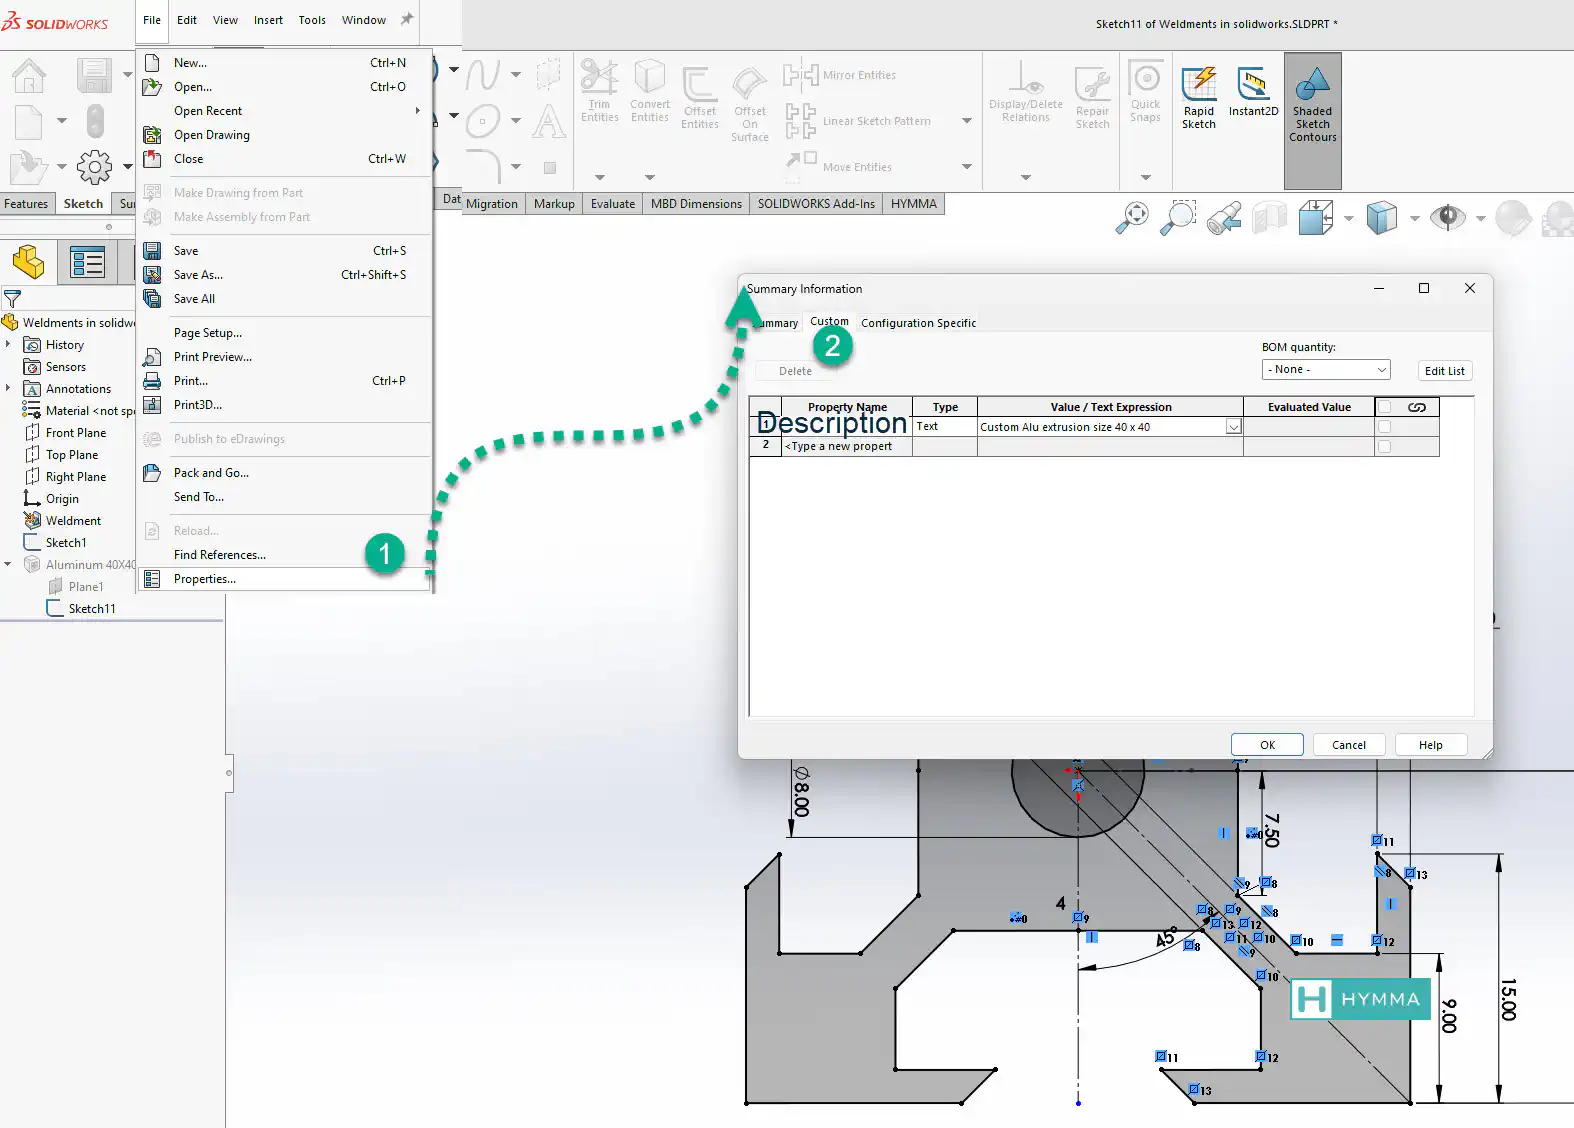Click the link column header icon
Viewport: 1574px width, 1128px height.
tap(1417, 407)
